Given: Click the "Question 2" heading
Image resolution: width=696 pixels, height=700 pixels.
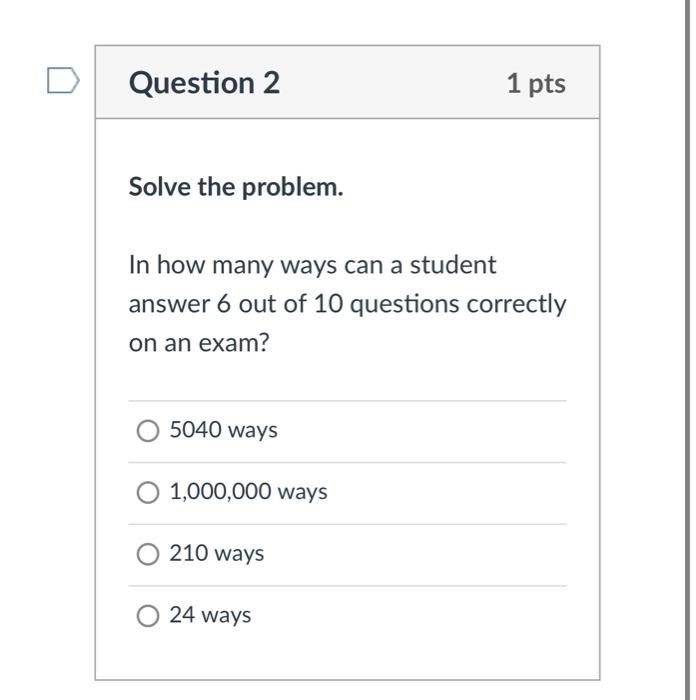Looking at the screenshot, I should tap(204, 82).
